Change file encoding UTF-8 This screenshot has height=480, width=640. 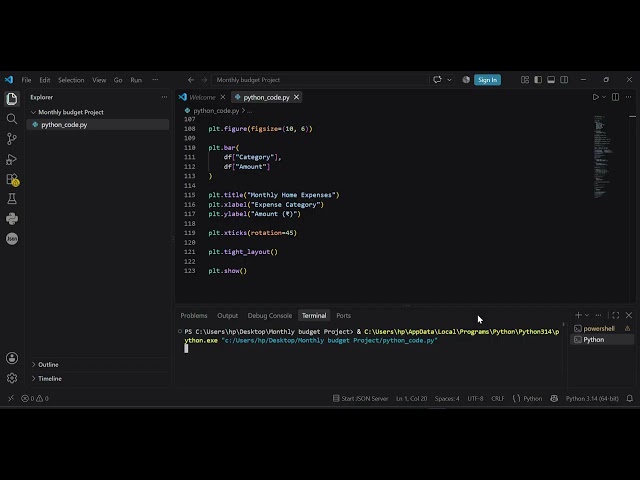[475, 398]
